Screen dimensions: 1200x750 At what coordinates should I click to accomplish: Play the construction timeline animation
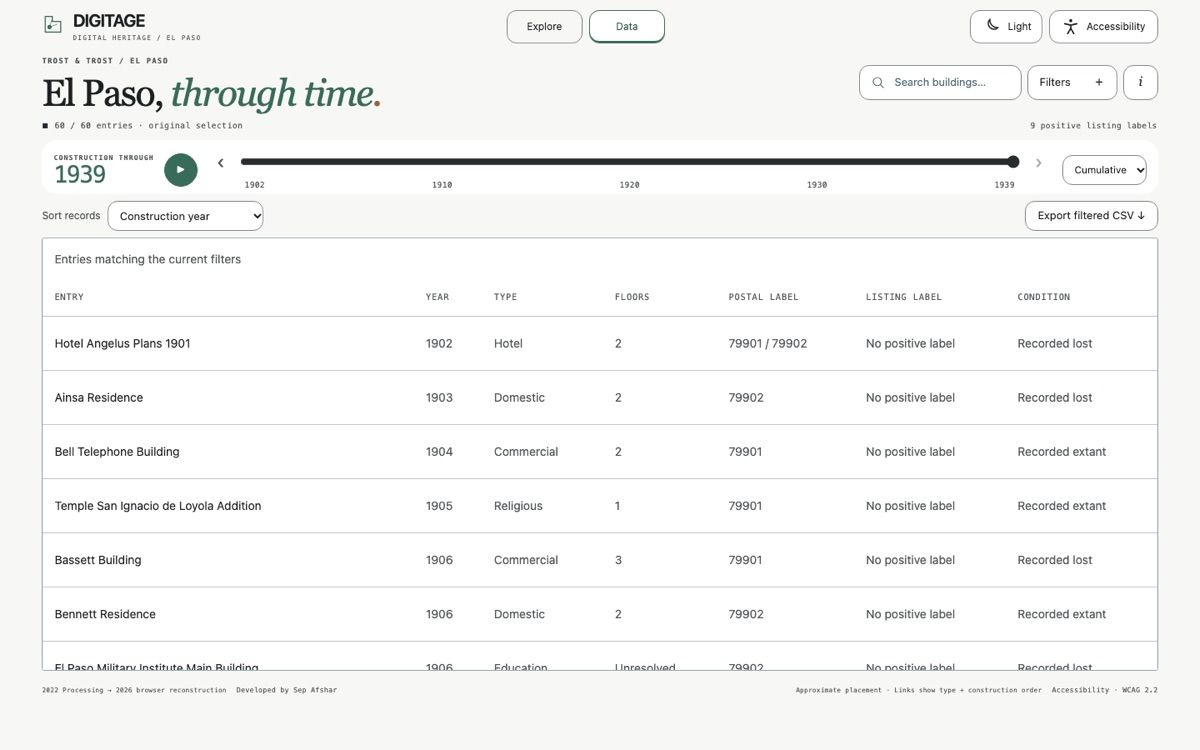click(x=181, y=170)
